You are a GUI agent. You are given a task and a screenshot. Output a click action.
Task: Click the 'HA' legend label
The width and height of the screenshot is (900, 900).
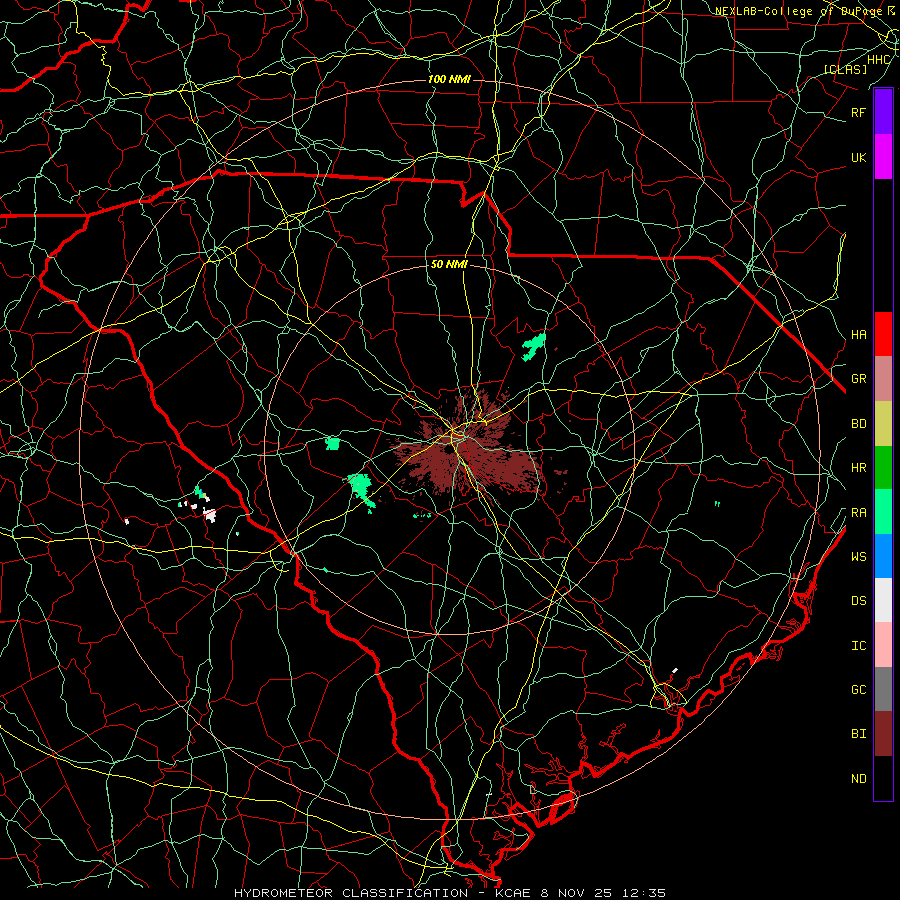coord(858,334)
